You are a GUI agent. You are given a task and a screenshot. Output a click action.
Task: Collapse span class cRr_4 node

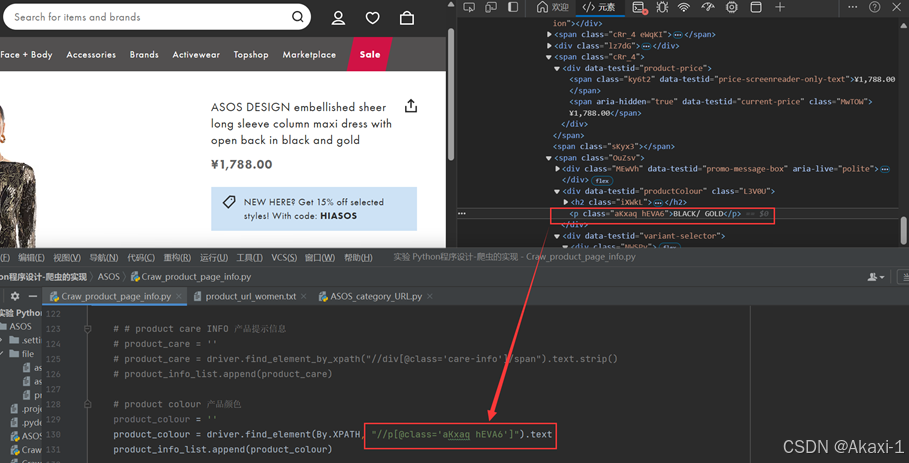[x=549, y=57]
